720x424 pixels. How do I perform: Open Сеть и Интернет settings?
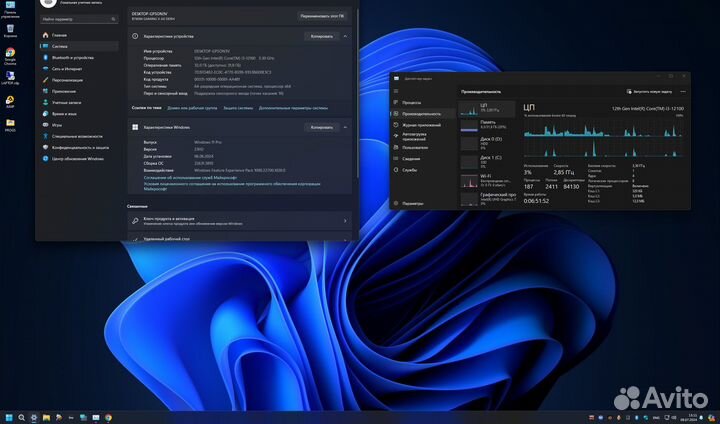(x=78, y=68)
